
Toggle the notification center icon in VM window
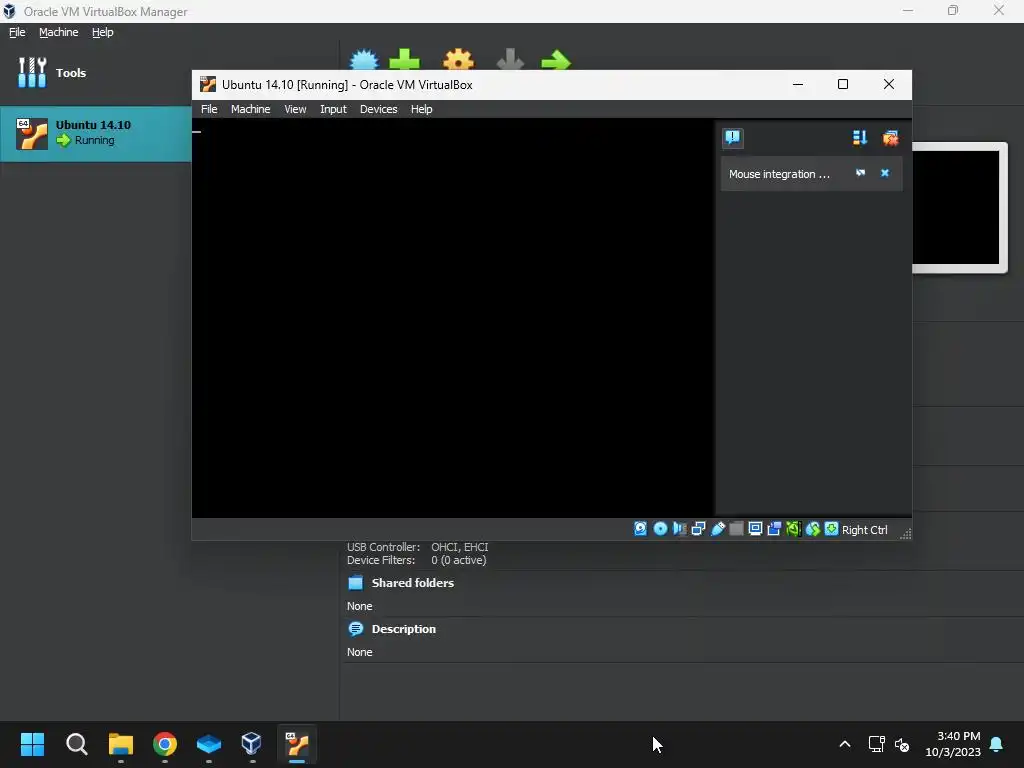733,137
